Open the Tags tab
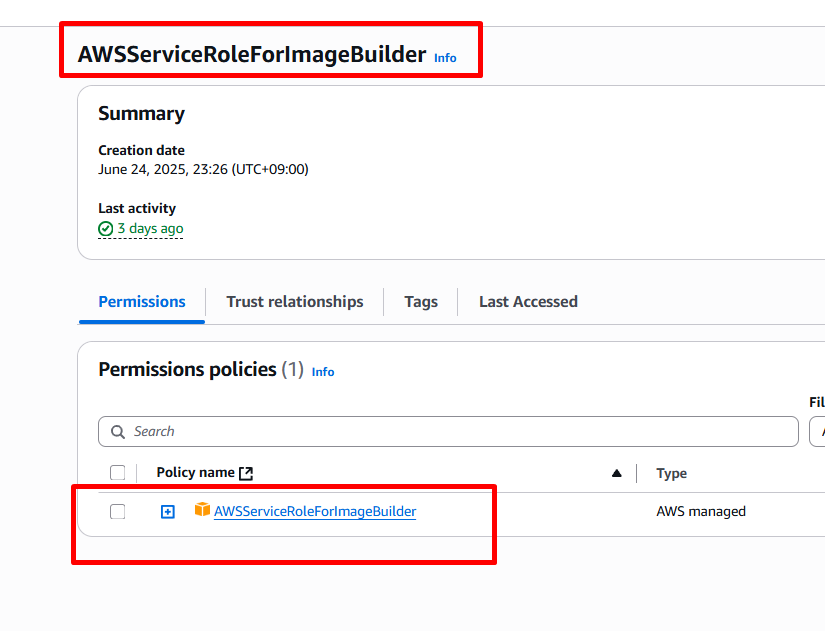This screenshot has height=631, width=825. click(421, 302)
